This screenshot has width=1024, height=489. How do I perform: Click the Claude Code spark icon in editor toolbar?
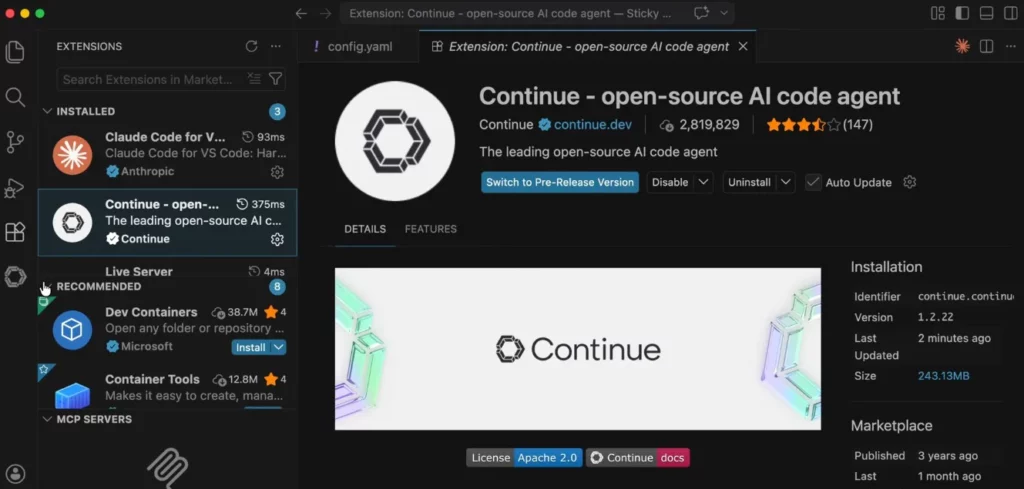pyautogui.click(x=962, y=46)
